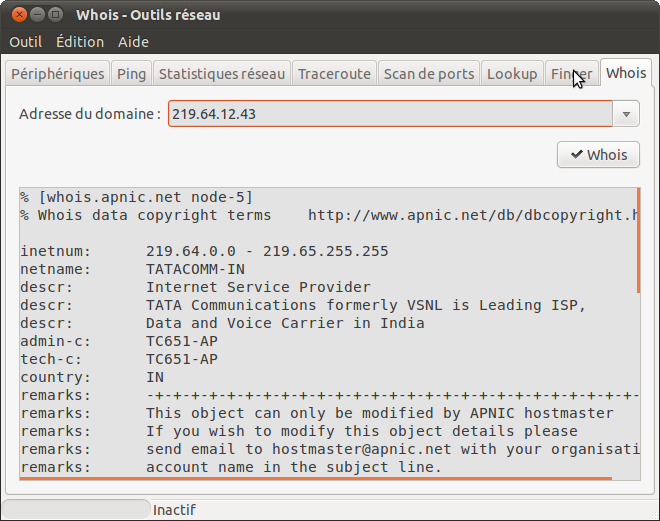Close the Whois window with the red button
Viewport: 660px width, 521px height.
19,15
